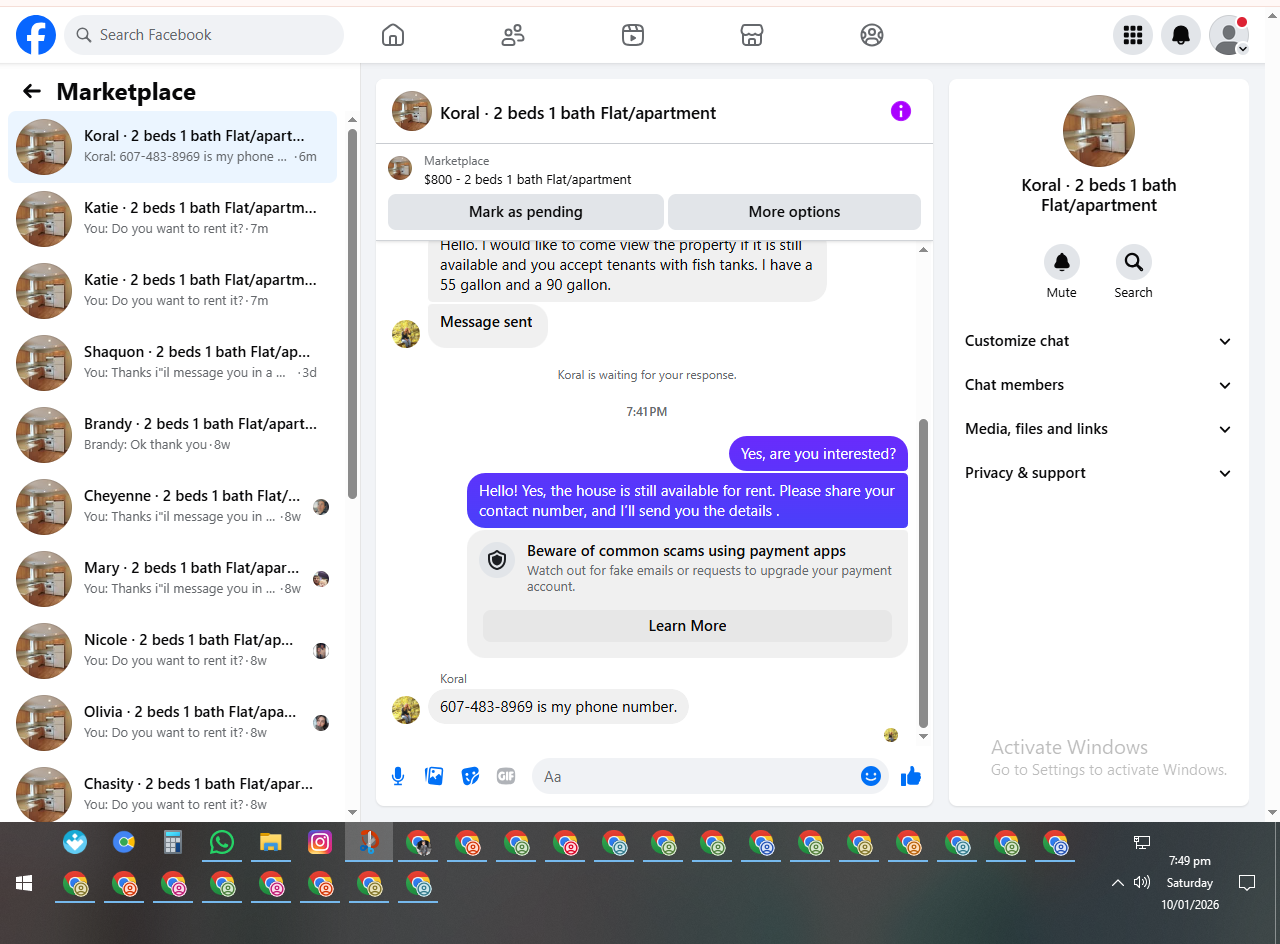Viewport: 1280px width, 944px height.
Task: Open the Windows Start menu
Action: coord(24,884)
